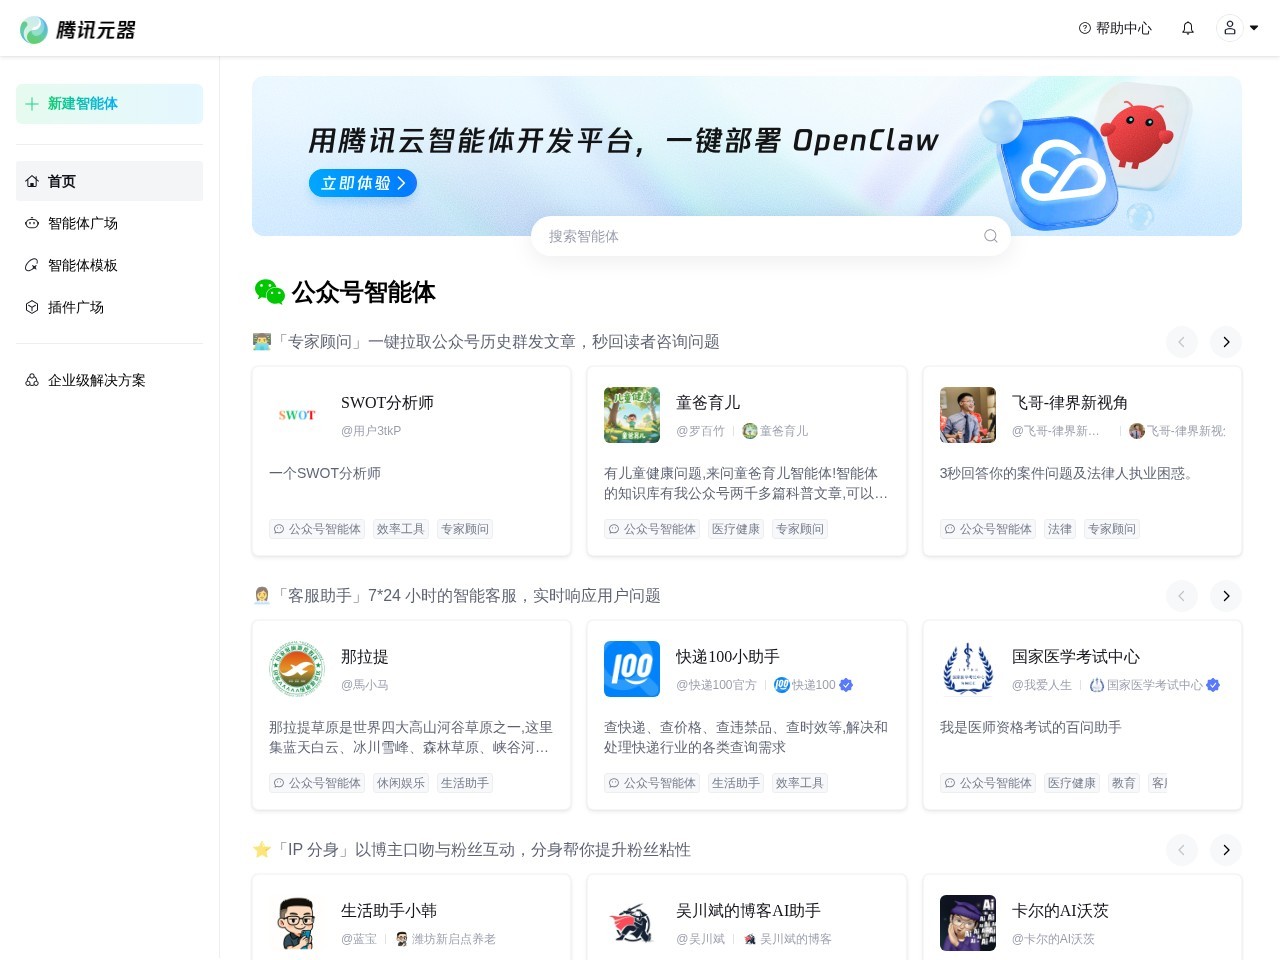1280x960 pixels.
Task: Click the 快递100小助手 card title
Action: (x=728, y=657)
